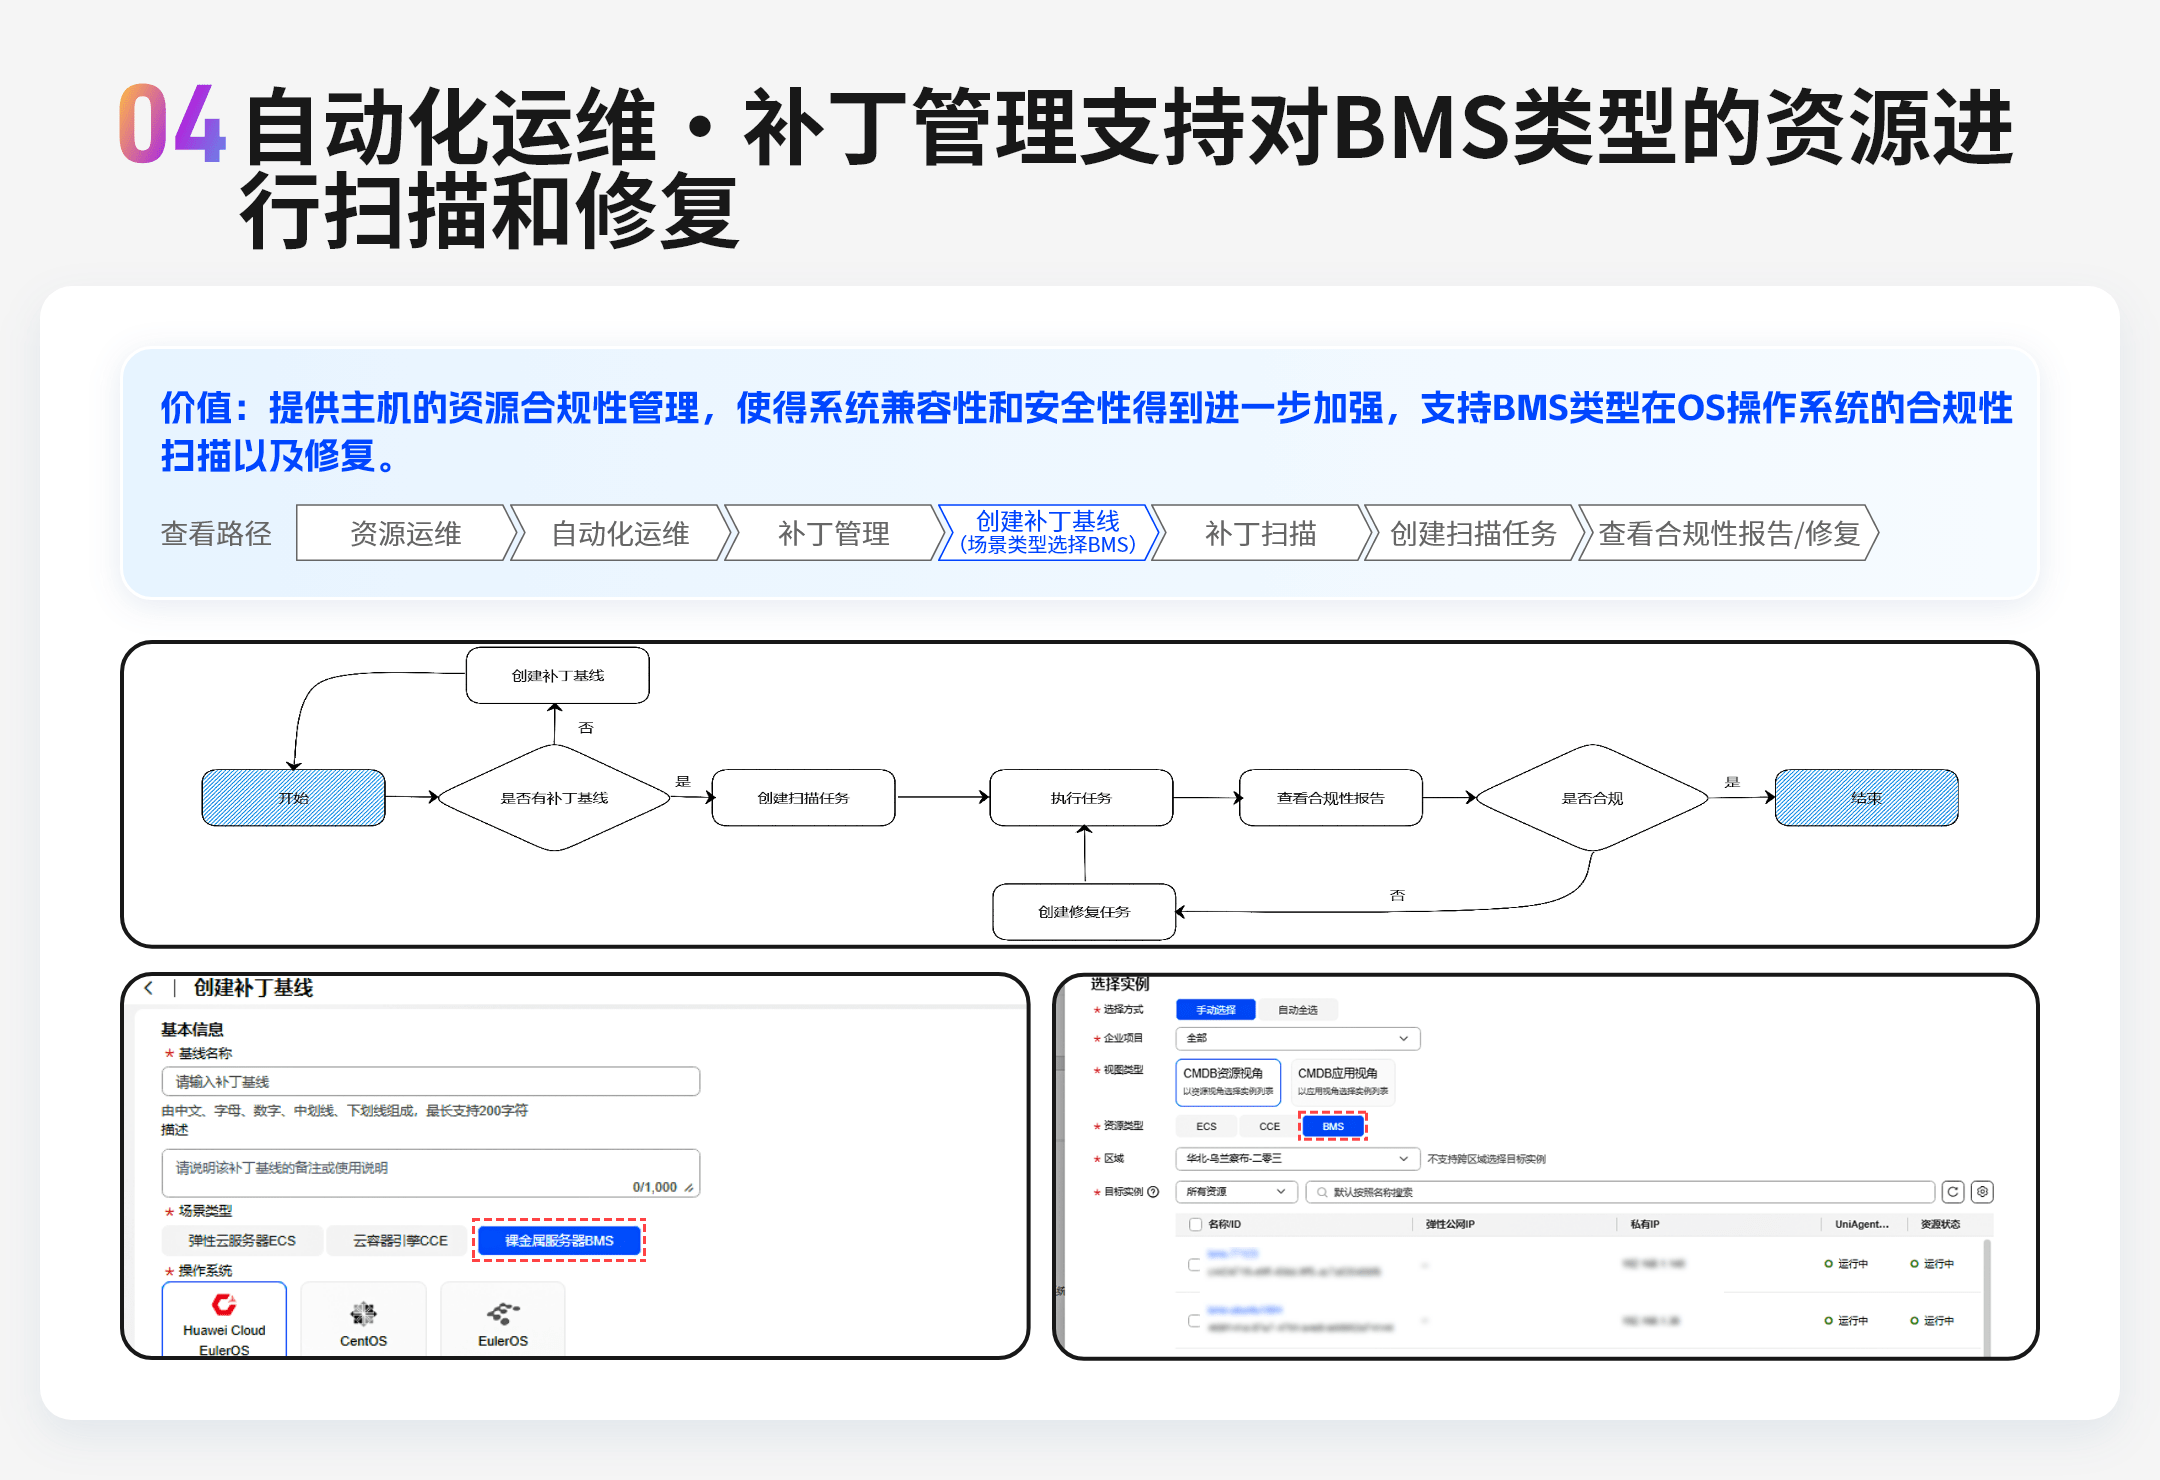Pick the EulerOS operating system icon
This screenshot has height=1480, width=2160.
point(503,1313)
